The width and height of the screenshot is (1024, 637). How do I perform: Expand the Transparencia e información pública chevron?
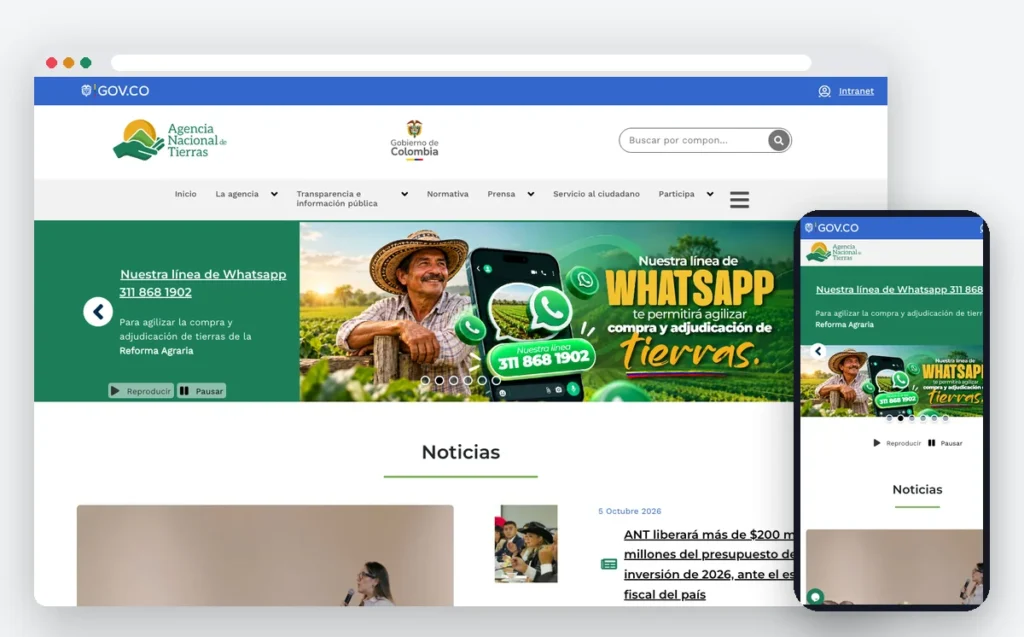click(x=405, y=194)
